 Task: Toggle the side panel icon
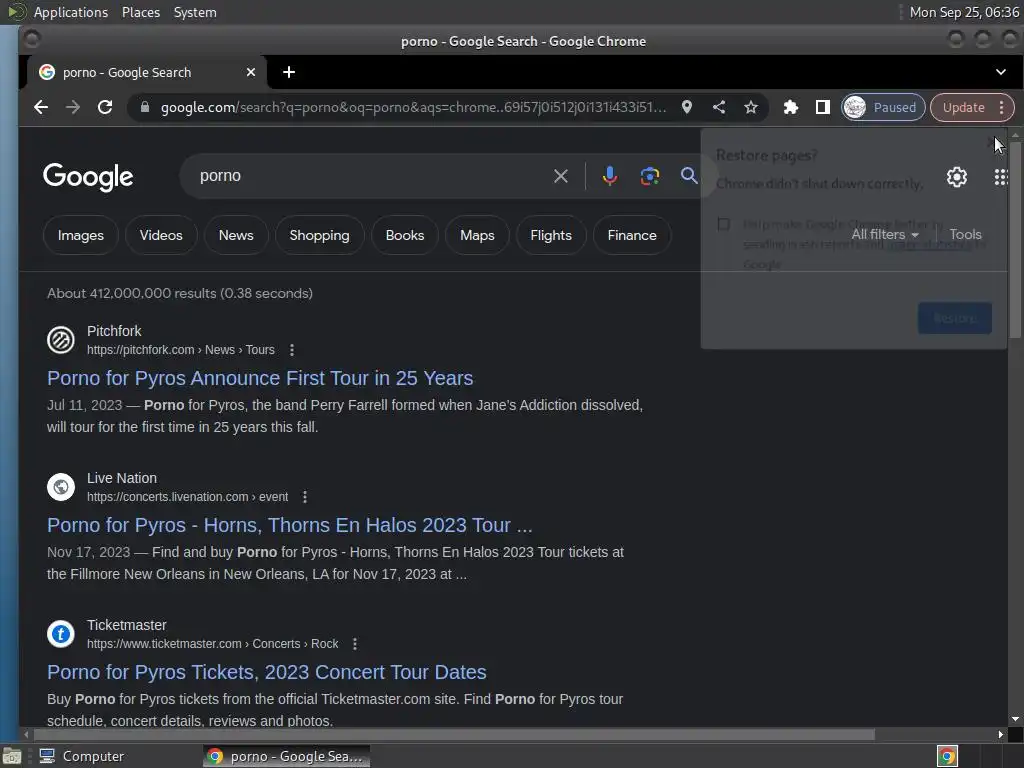823,107
